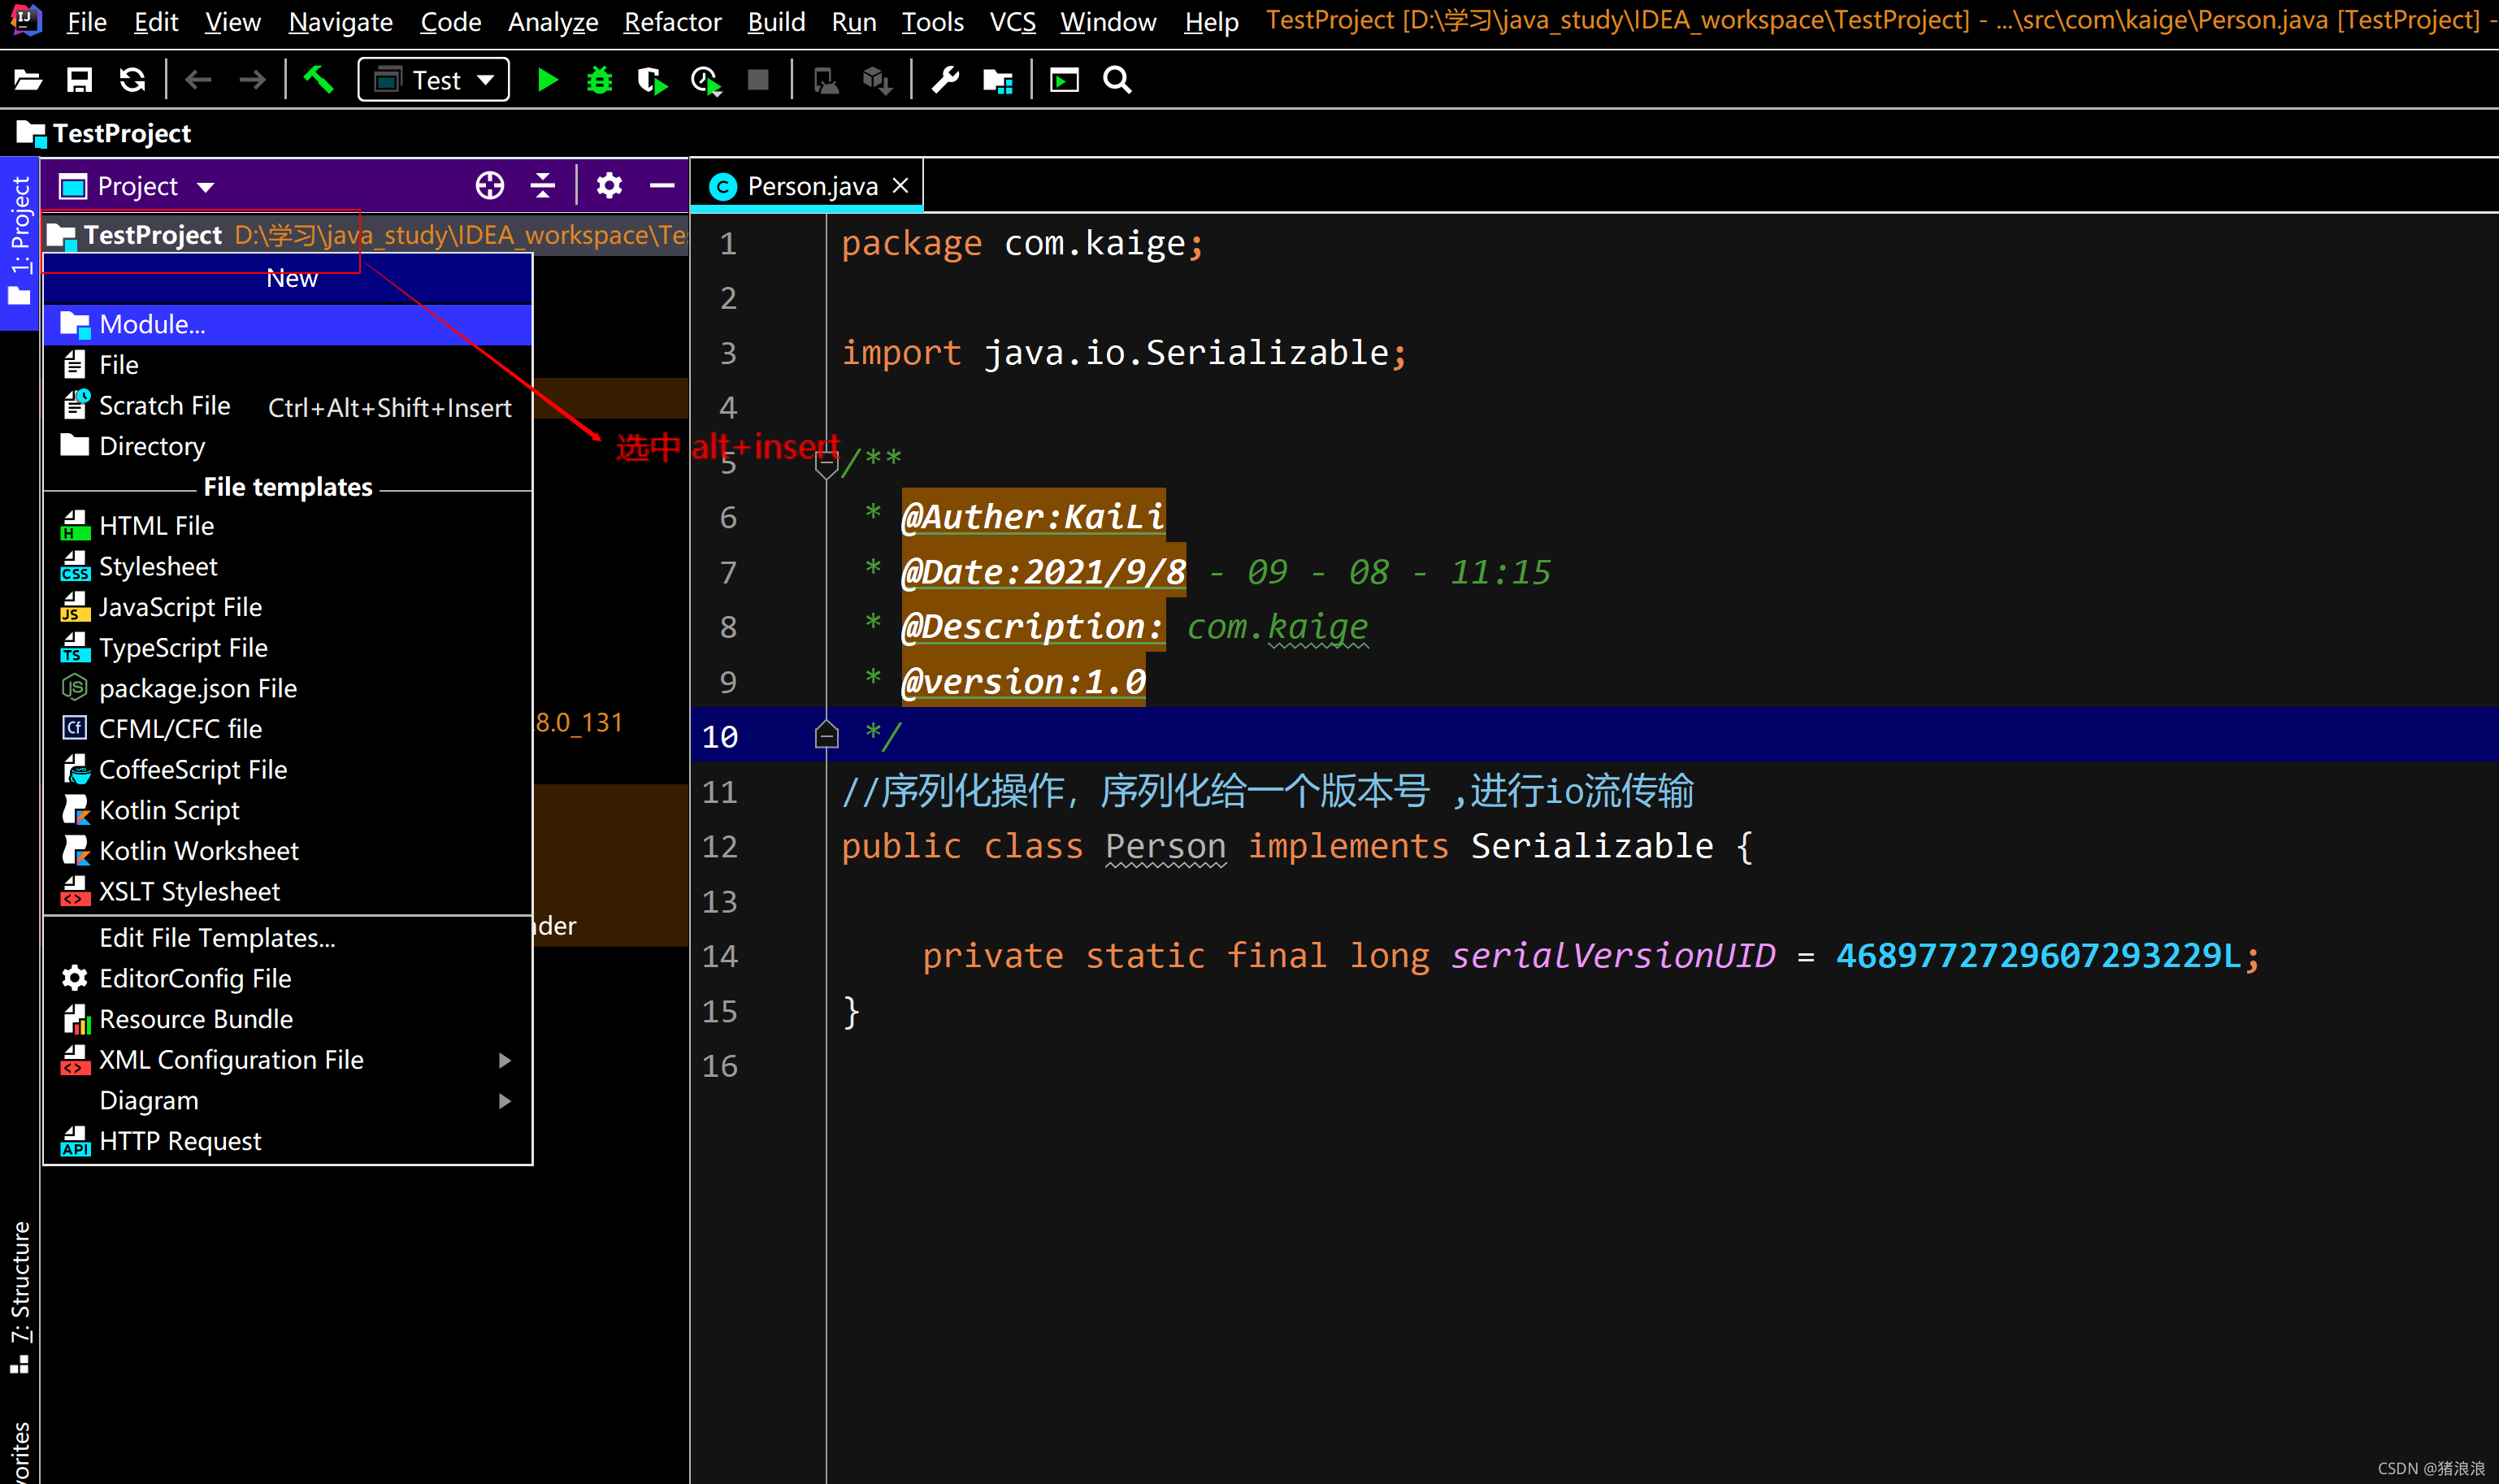2499x1484 pixels.
Task: Create an XSLT Stylesheet
Action: click(288, 891)
